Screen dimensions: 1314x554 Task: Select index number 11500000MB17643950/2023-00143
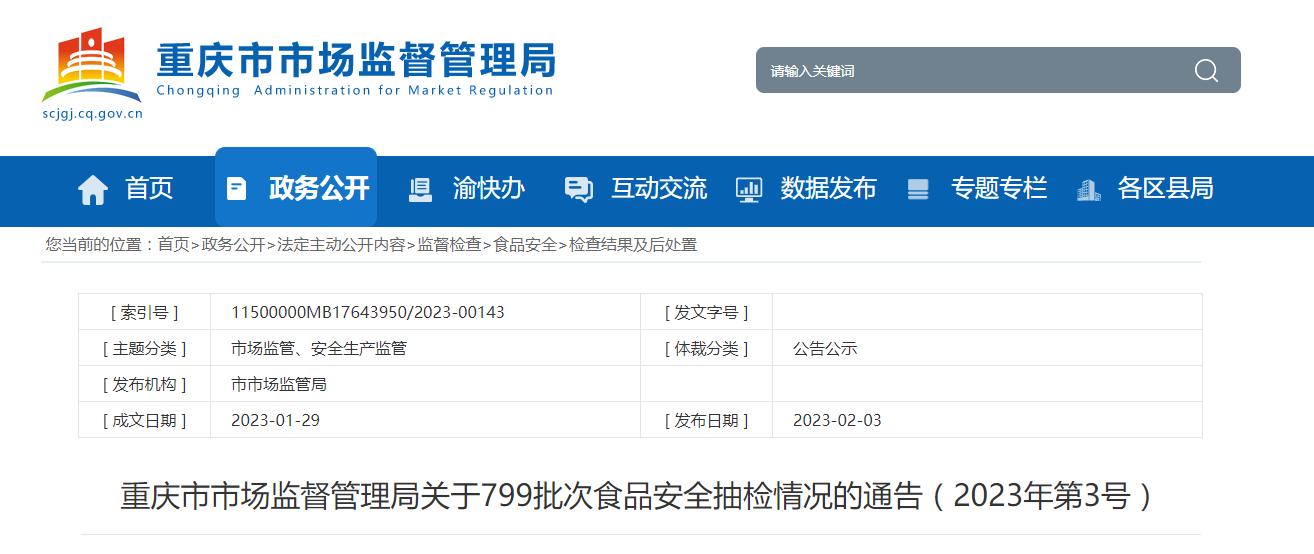tap(368, 312)
